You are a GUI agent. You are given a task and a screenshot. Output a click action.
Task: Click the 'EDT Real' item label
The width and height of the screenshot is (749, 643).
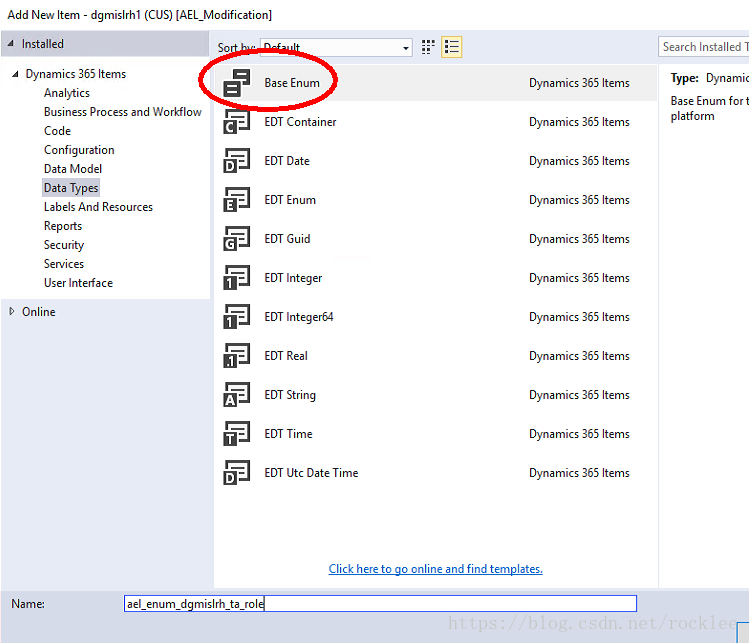286,356
